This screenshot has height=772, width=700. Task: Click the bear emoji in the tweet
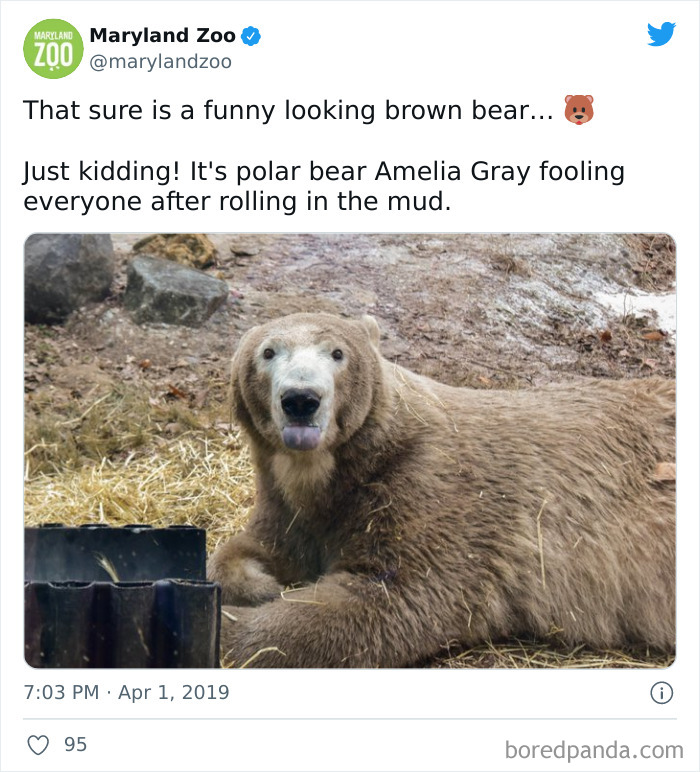578,110
